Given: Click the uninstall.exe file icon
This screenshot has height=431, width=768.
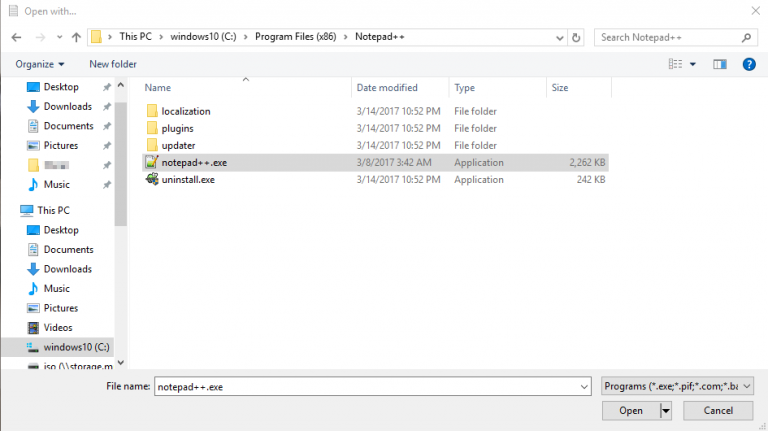Looking at the screenshot, I should pyautogui.click(x=151, y=180).
